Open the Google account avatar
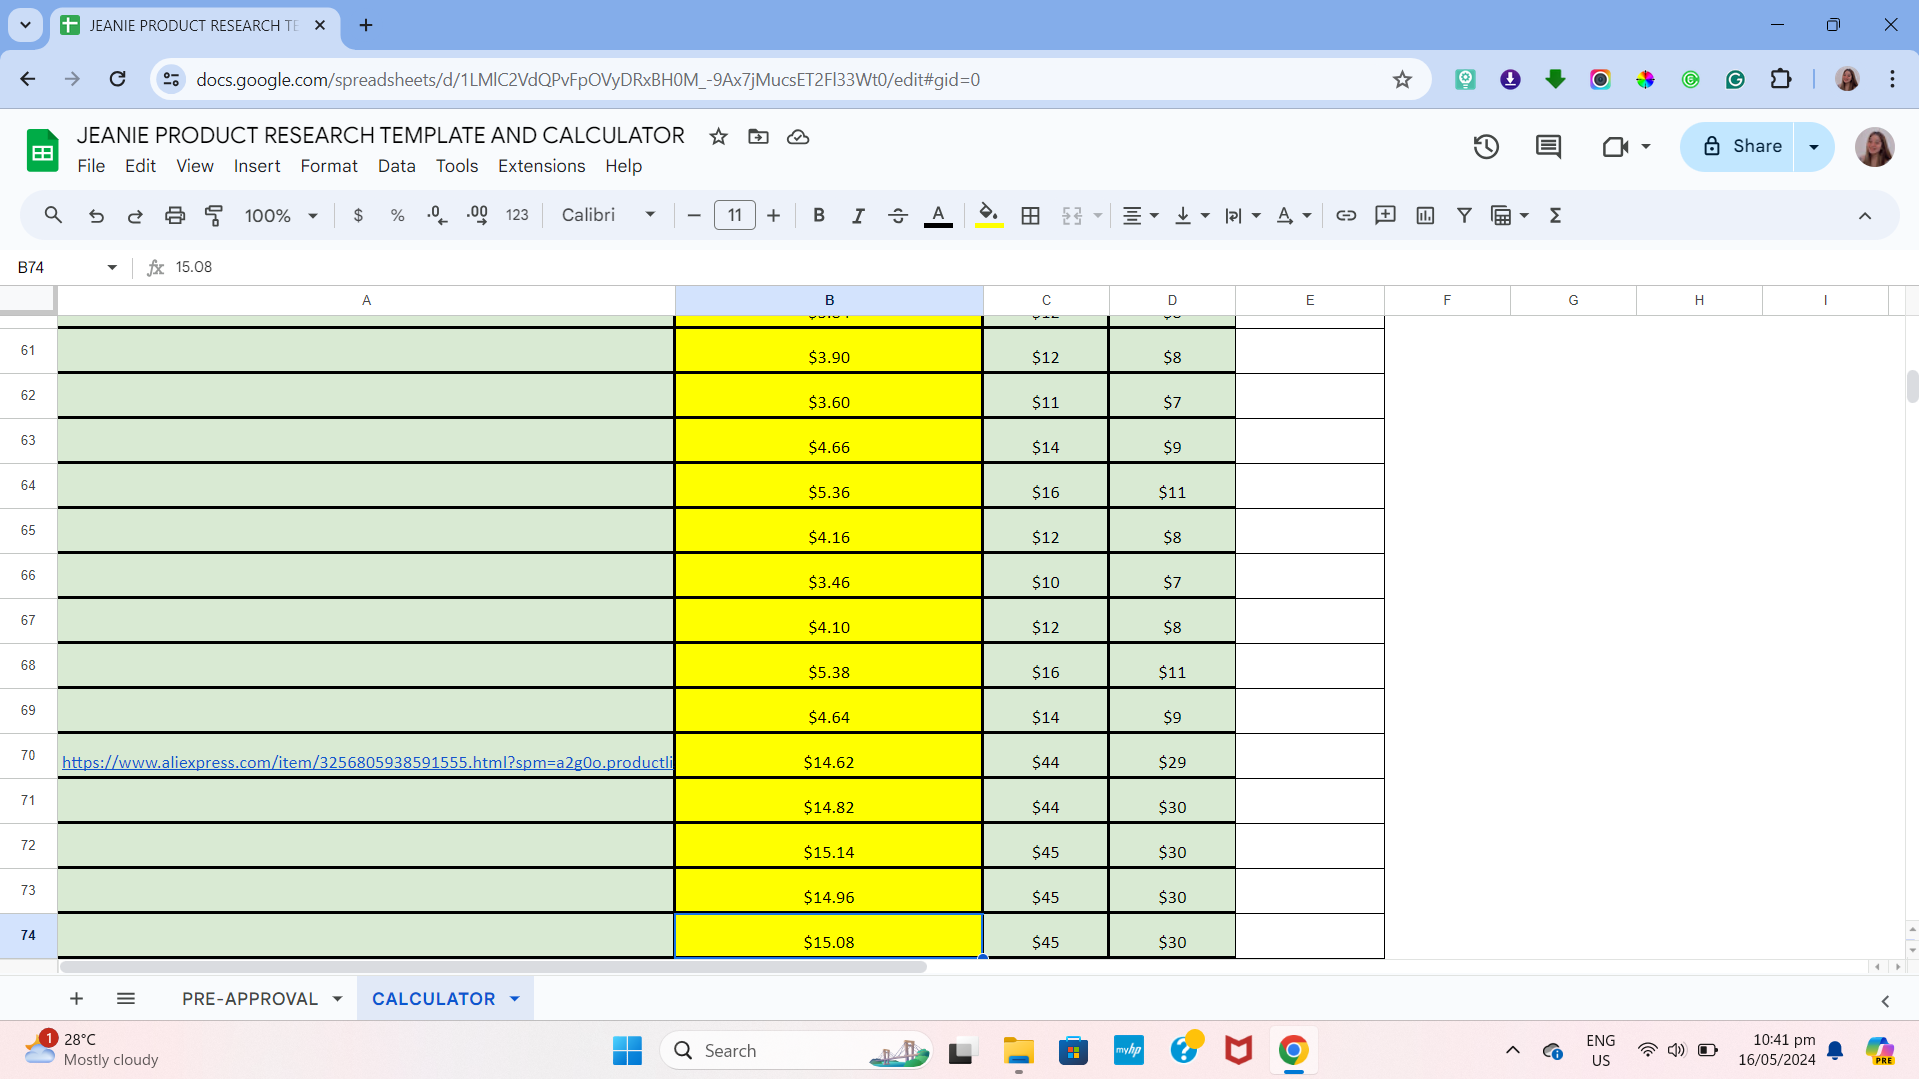 pos(1874,147)
